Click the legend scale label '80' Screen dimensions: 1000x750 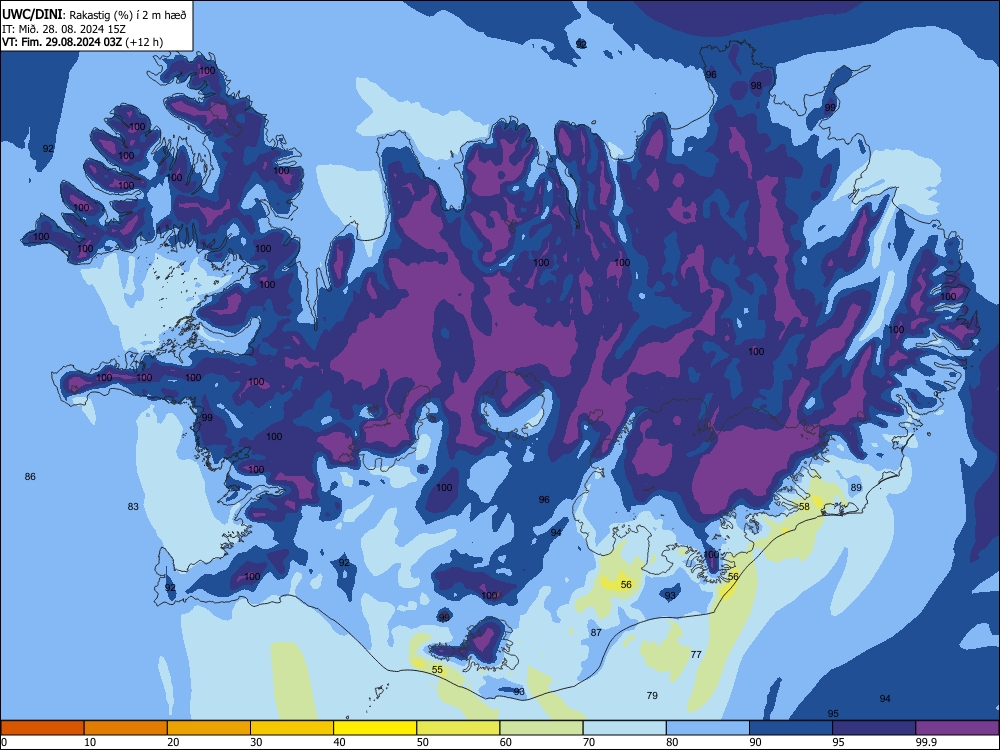(672, 742)
